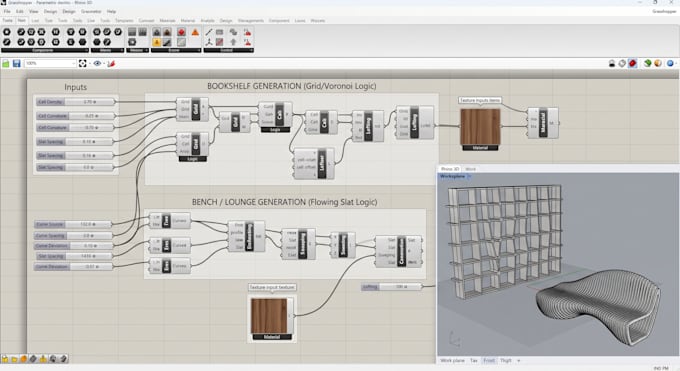The image size is (680, 371).
Task: Switch to the Analysis ribbon tab
Action: point(207,20)
